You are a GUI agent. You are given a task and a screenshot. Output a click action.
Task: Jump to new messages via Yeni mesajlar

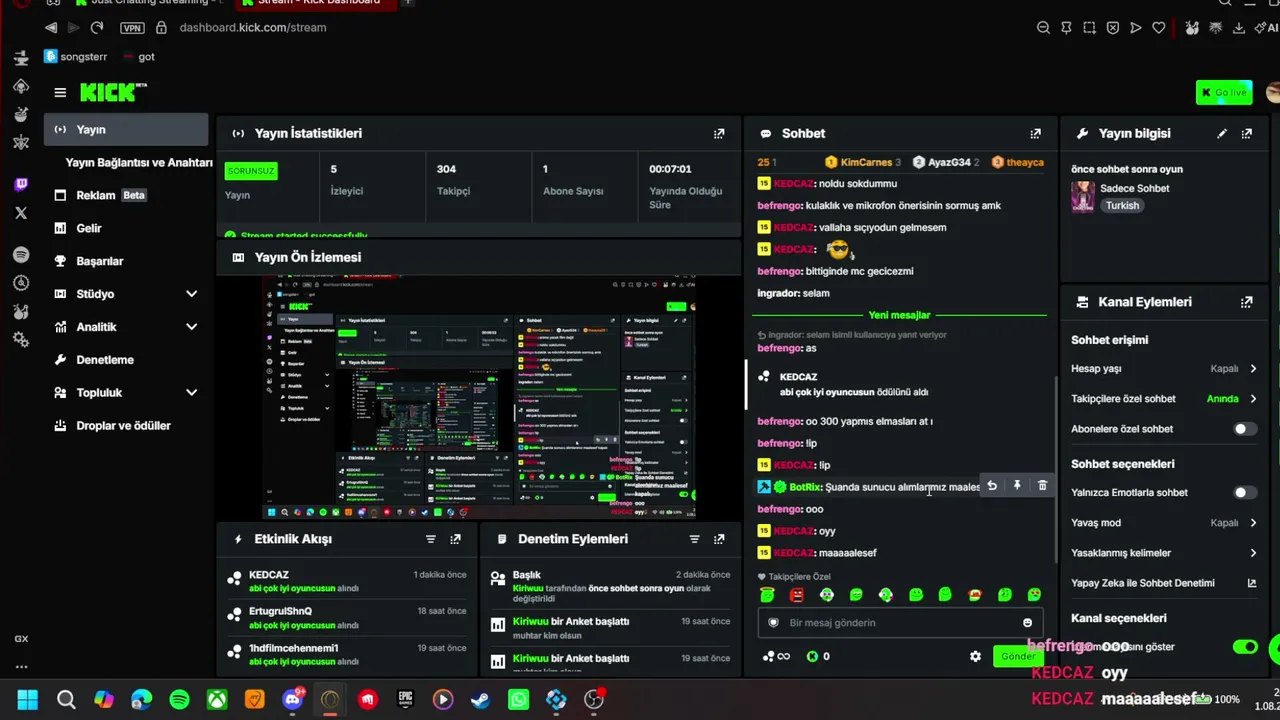coord(899,315)
